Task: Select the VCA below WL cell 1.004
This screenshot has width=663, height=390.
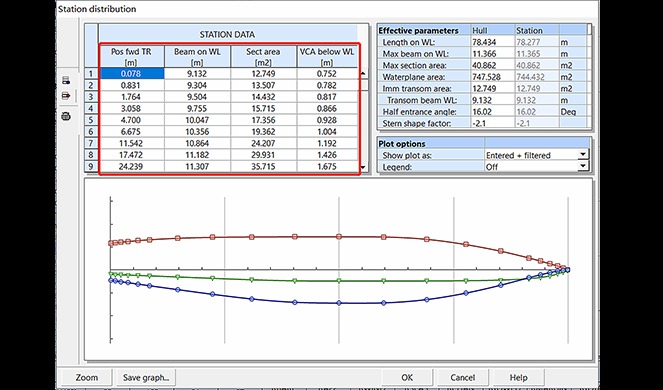Action: (327, 132)
